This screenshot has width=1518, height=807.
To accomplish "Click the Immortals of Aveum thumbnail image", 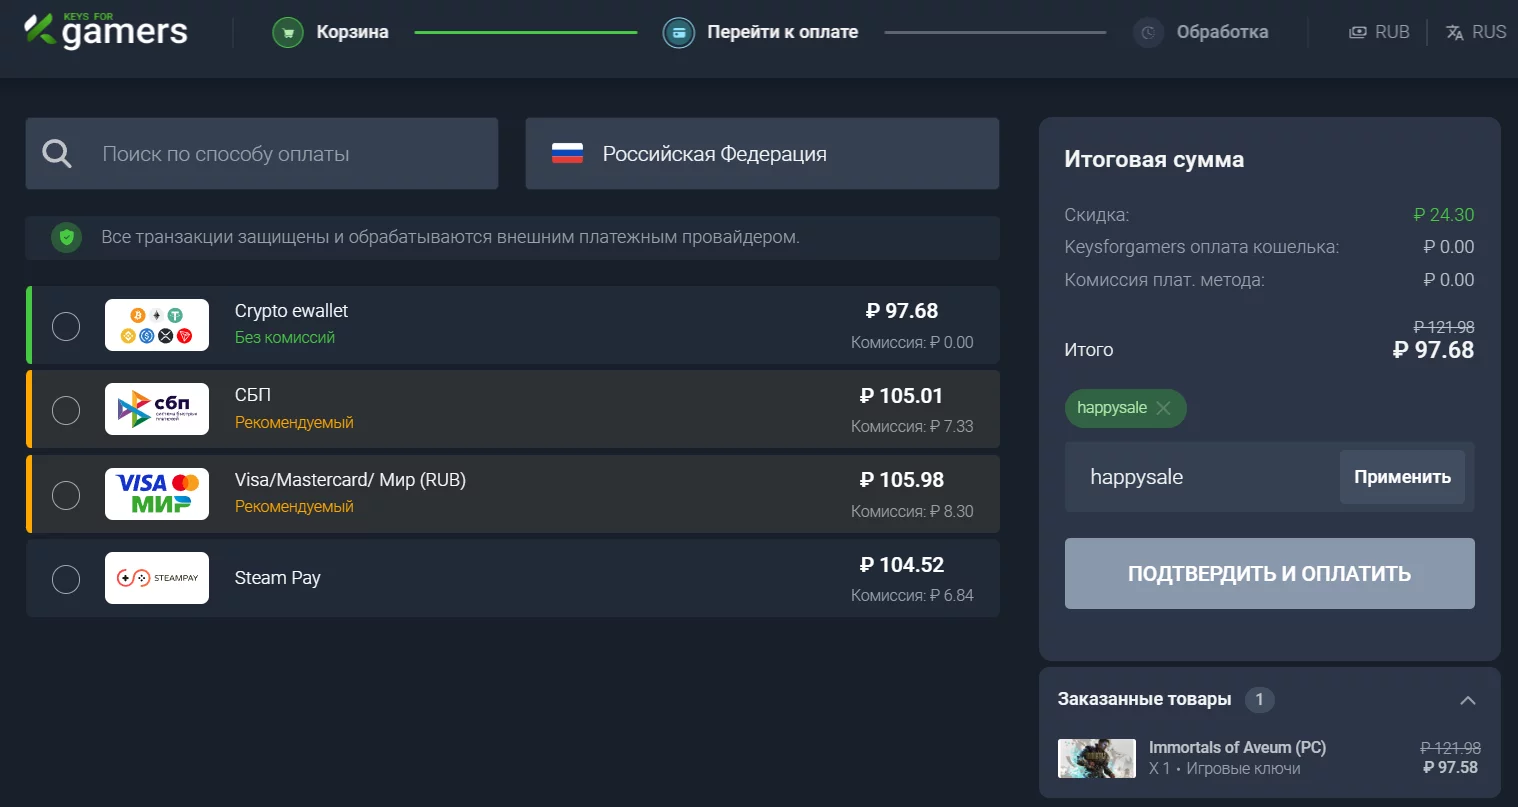I will pos(1097,758).
